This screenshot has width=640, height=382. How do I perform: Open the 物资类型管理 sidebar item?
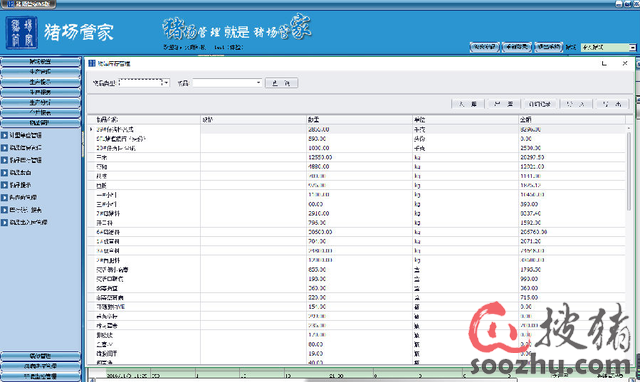click(25, 147)
